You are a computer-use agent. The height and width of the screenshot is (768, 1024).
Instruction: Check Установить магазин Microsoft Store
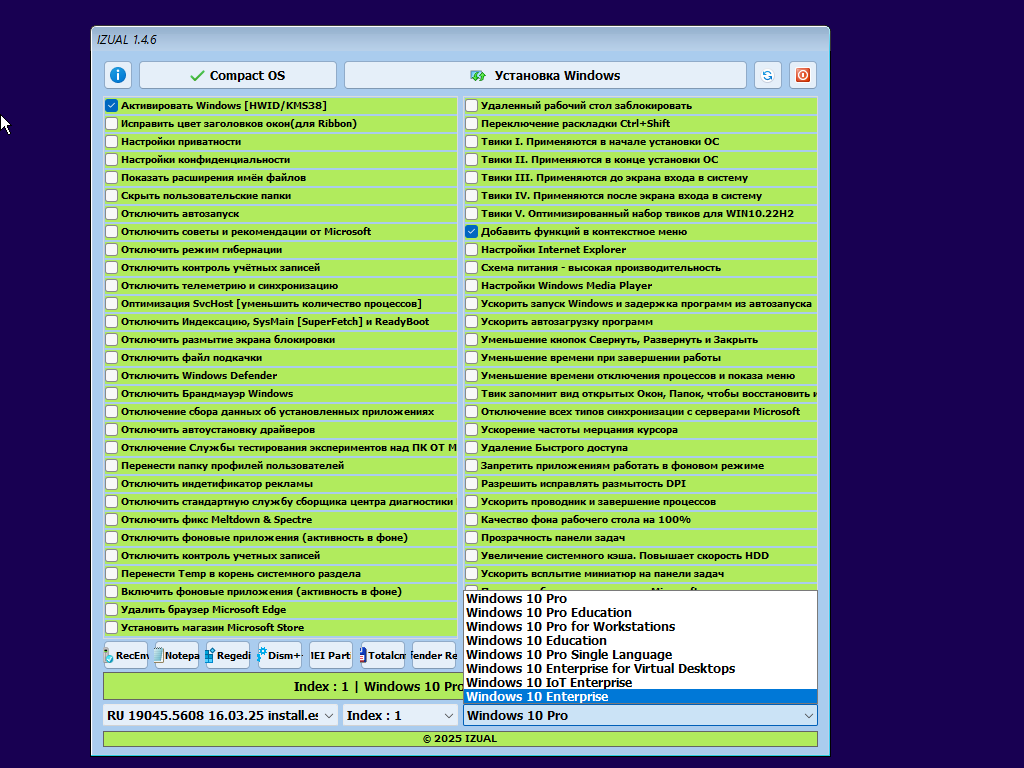click(x=112, y=628)
